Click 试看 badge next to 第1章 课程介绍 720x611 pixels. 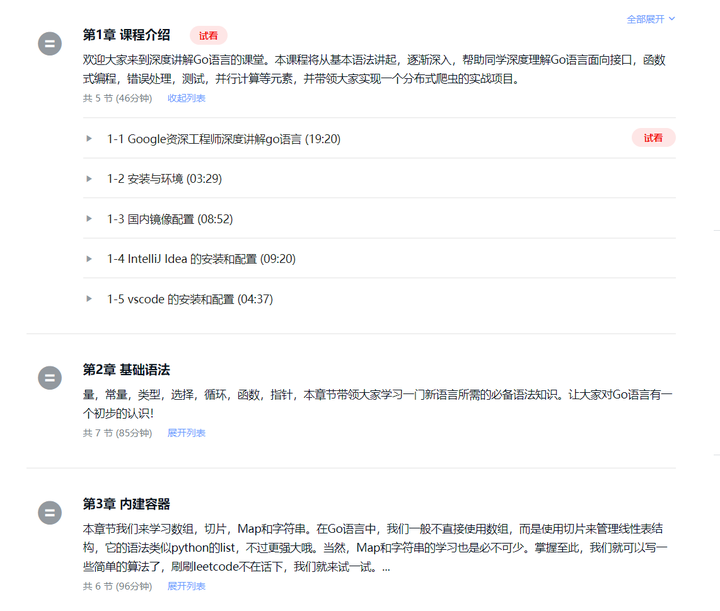[208, 35]
